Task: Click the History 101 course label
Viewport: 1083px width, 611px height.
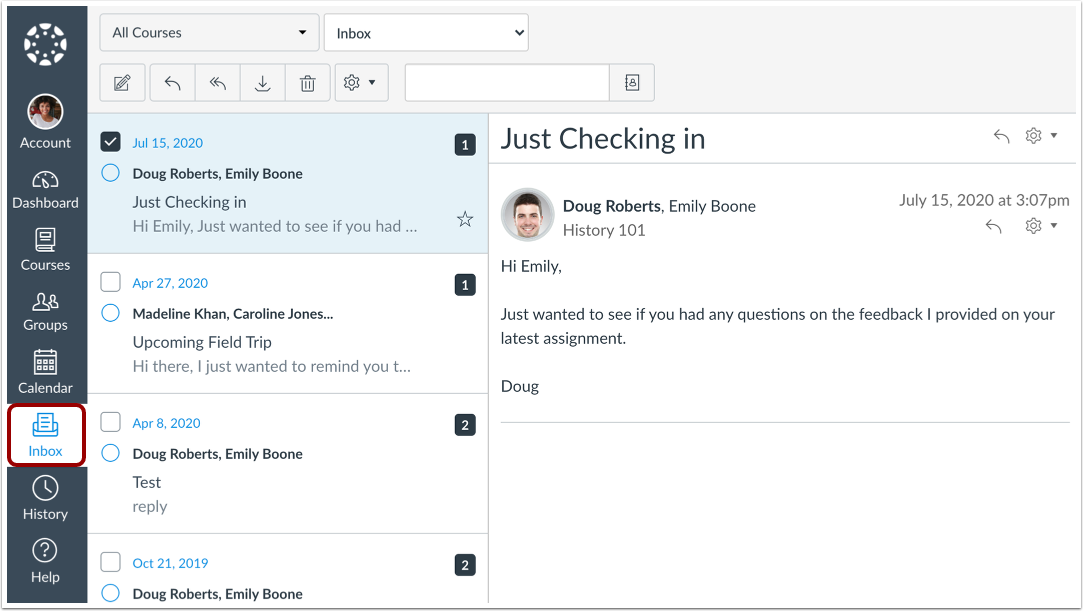Action: [604, 231]
